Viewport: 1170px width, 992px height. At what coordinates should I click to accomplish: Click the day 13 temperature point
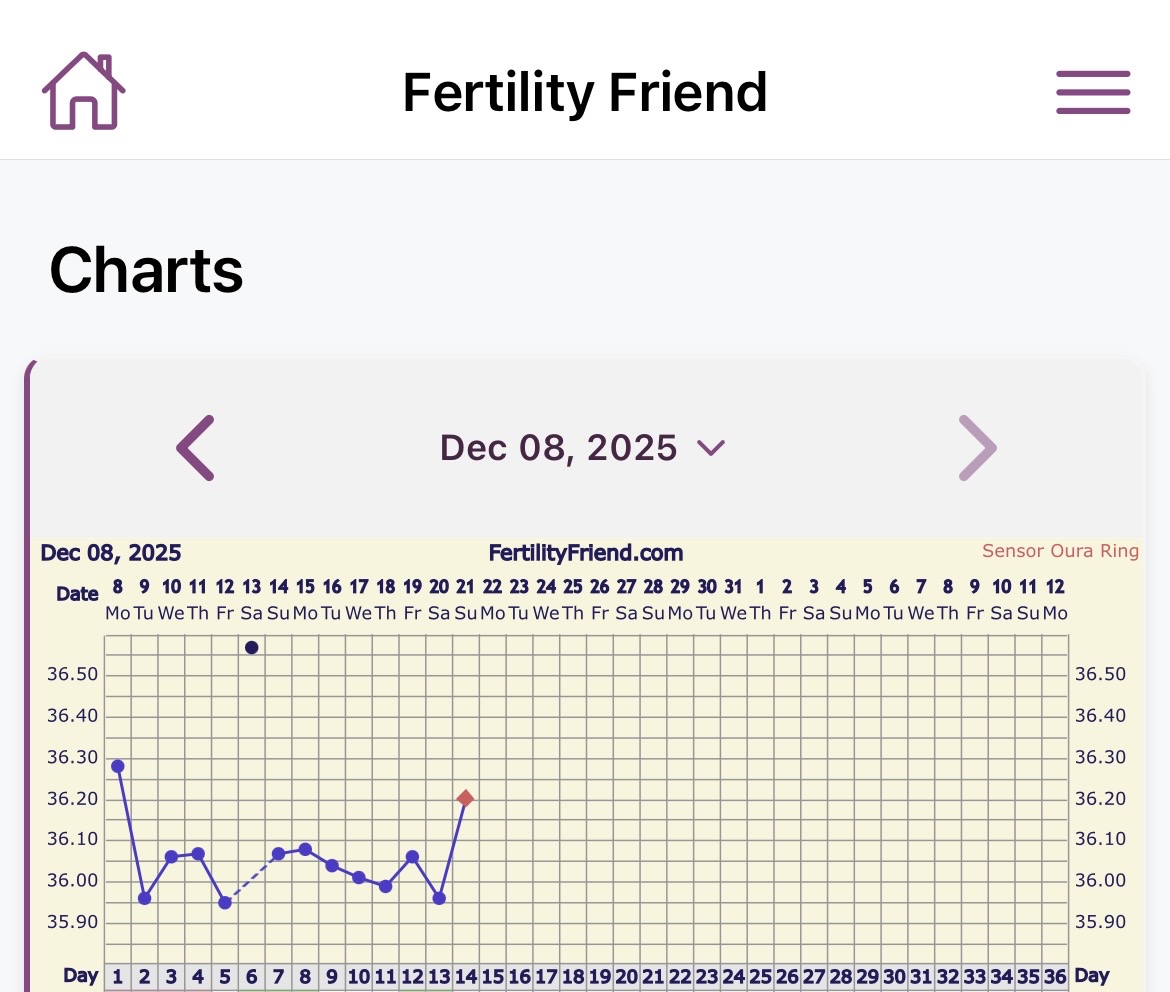[439, 898]
